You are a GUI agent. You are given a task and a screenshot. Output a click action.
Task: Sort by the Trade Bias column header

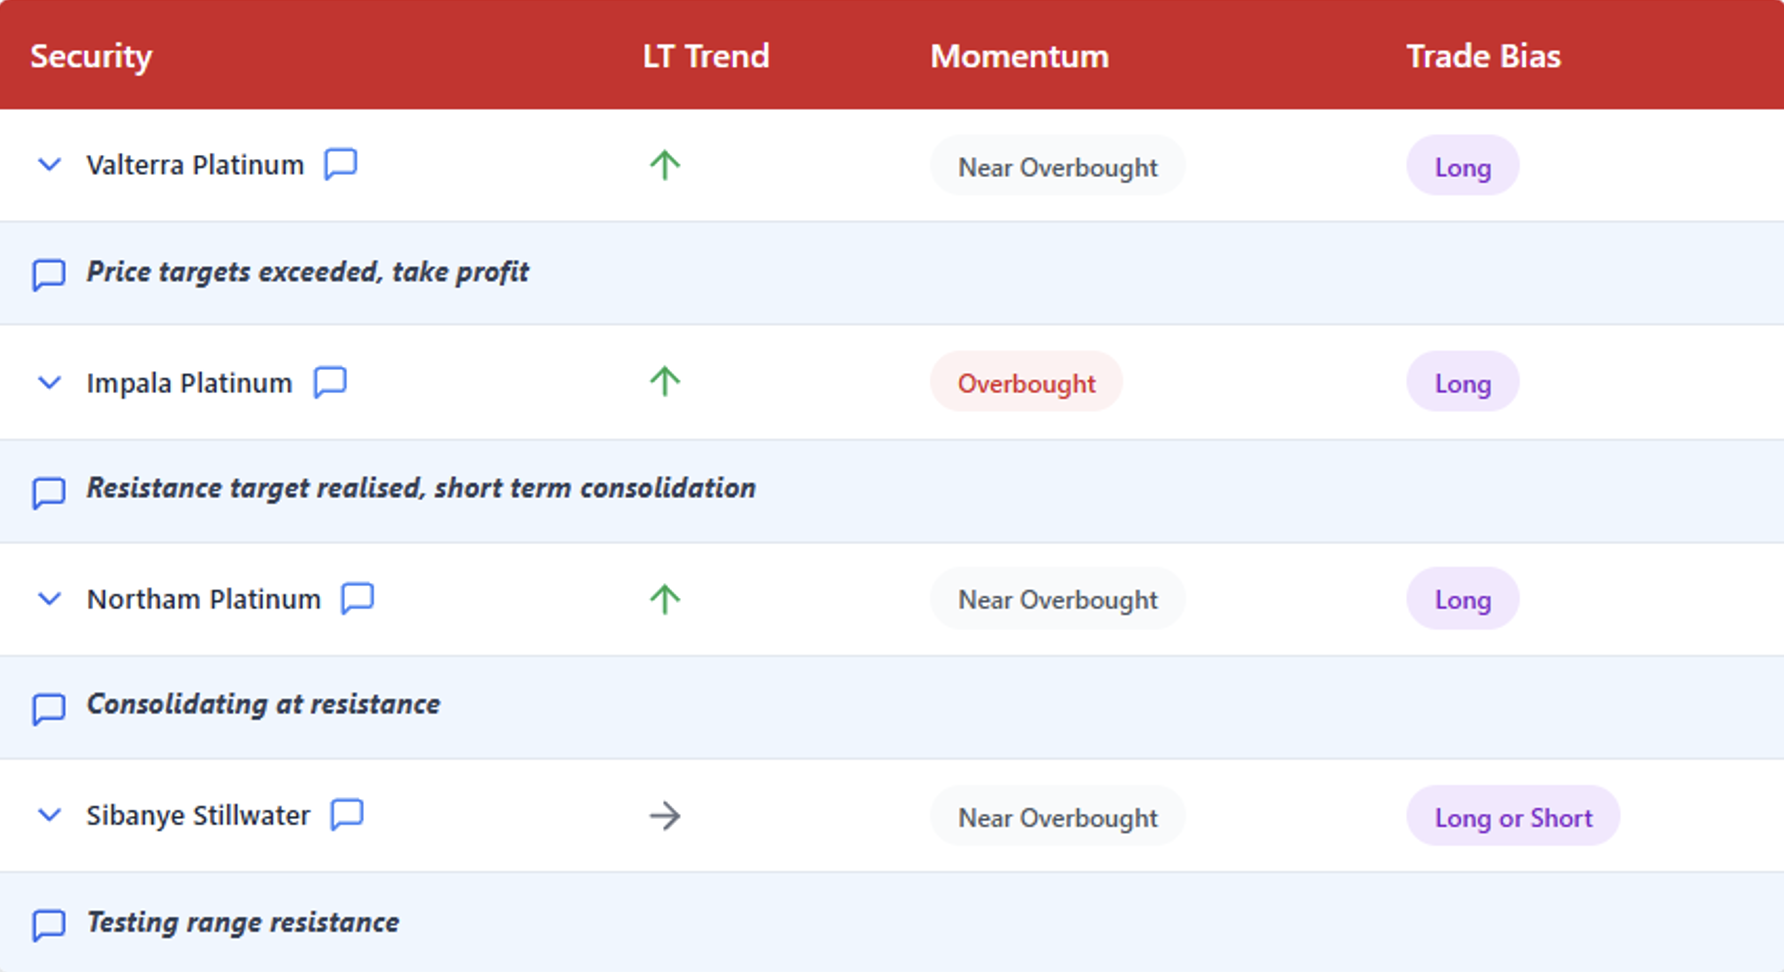(1484, 56)
